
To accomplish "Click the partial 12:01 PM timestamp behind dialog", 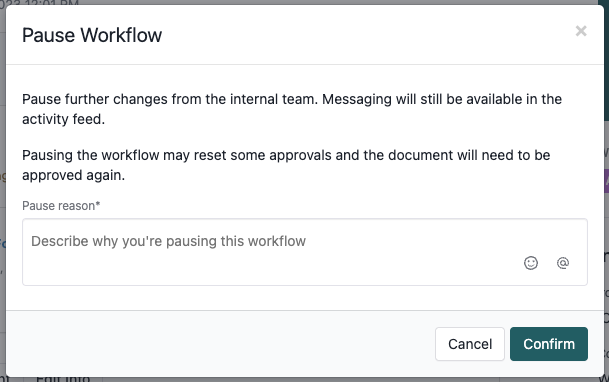I will (39, 2).
